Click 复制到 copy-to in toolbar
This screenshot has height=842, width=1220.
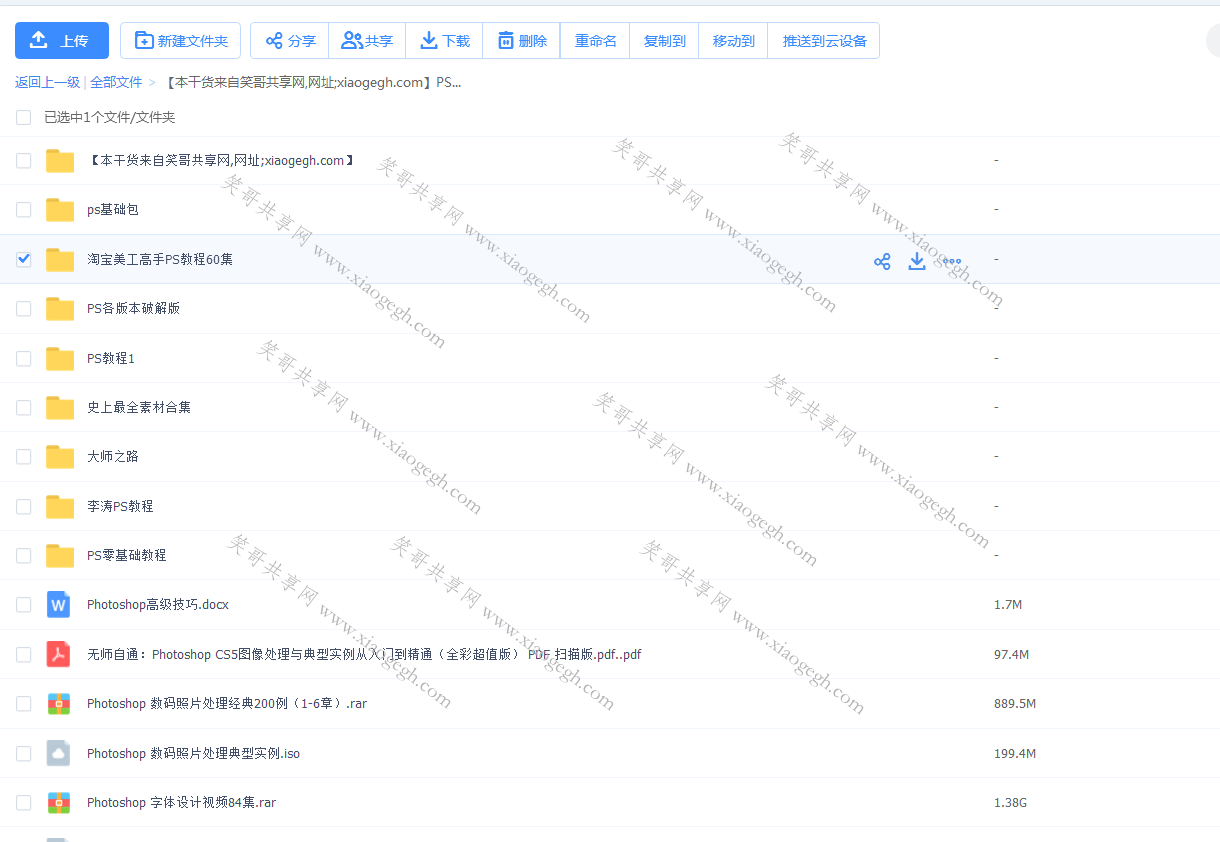(x=664, y=41)
